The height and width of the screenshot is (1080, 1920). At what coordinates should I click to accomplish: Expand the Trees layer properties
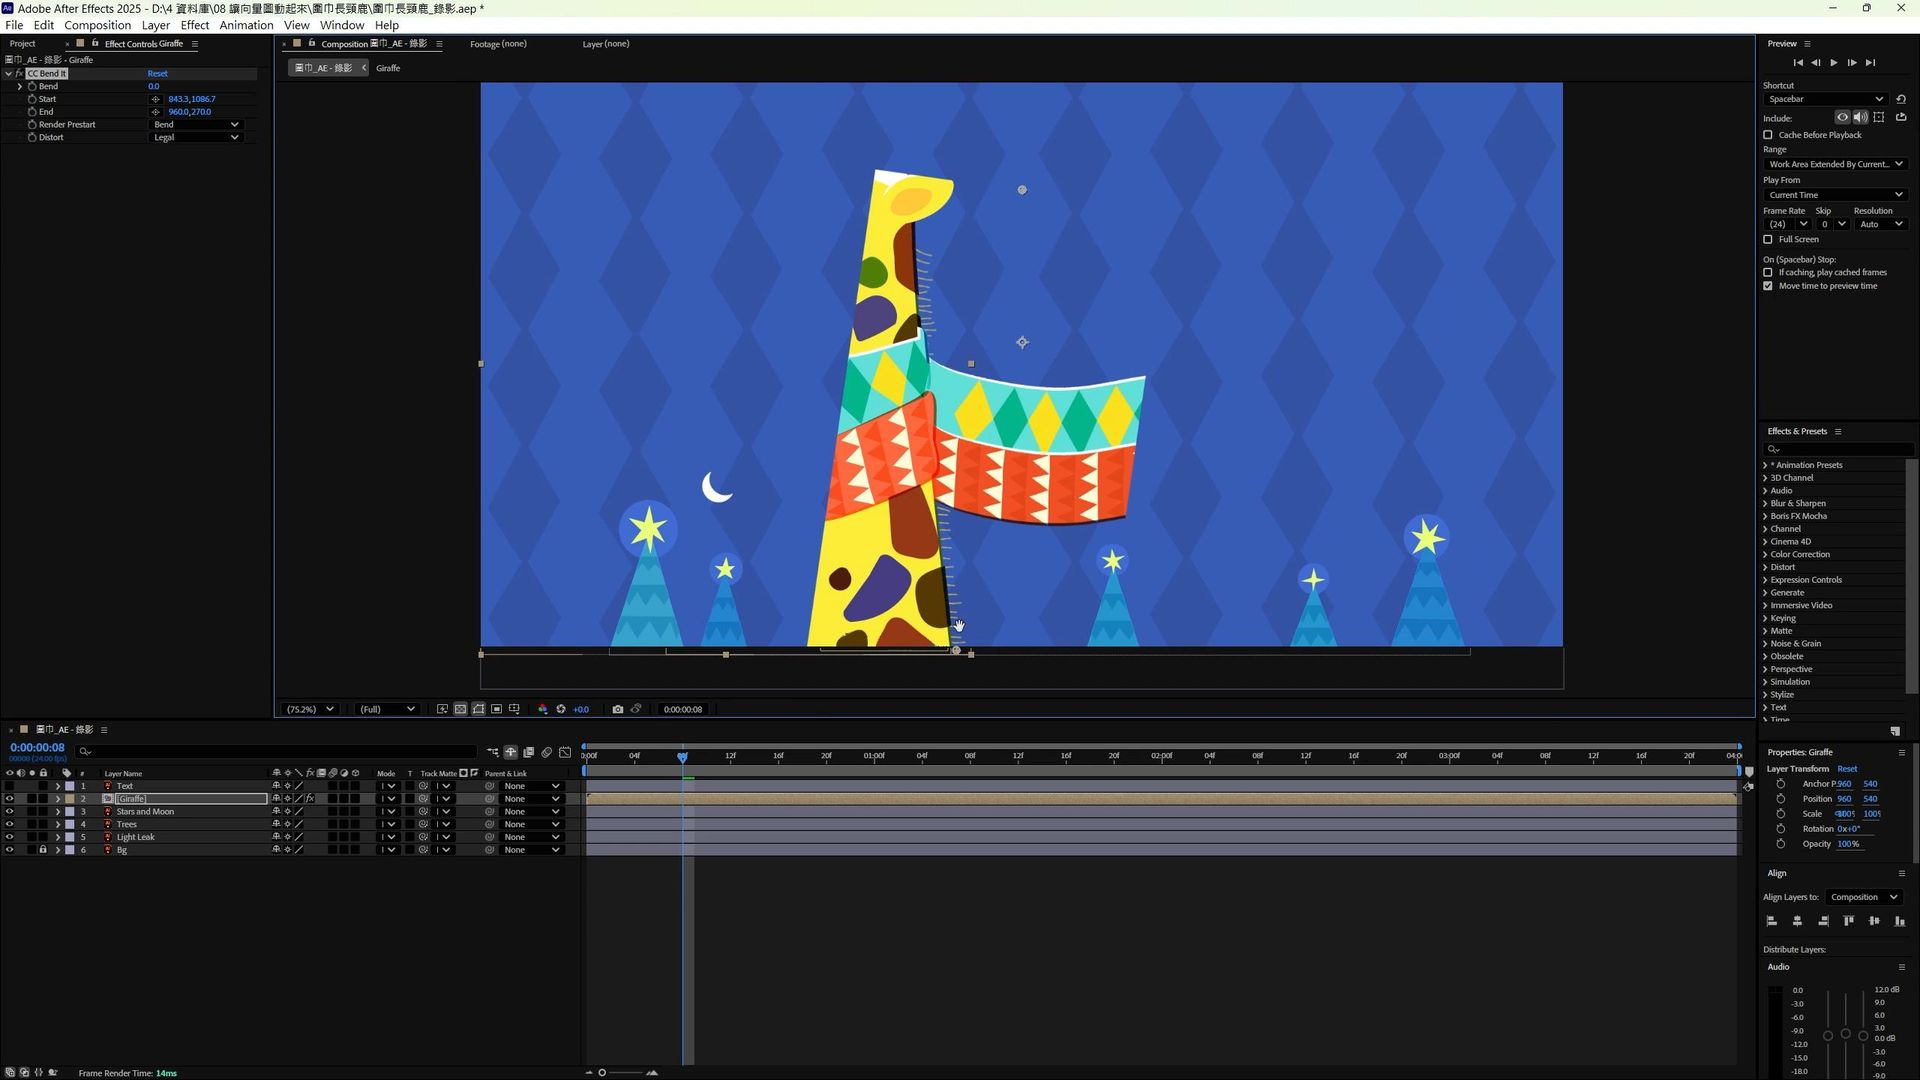coord(58,825)
